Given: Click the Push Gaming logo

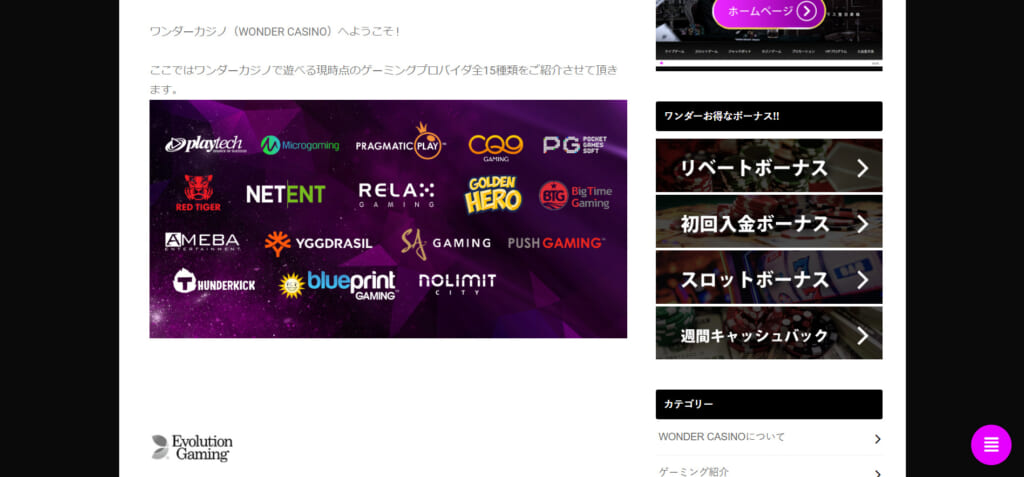Looking at the screenshot, I should 556,243.
